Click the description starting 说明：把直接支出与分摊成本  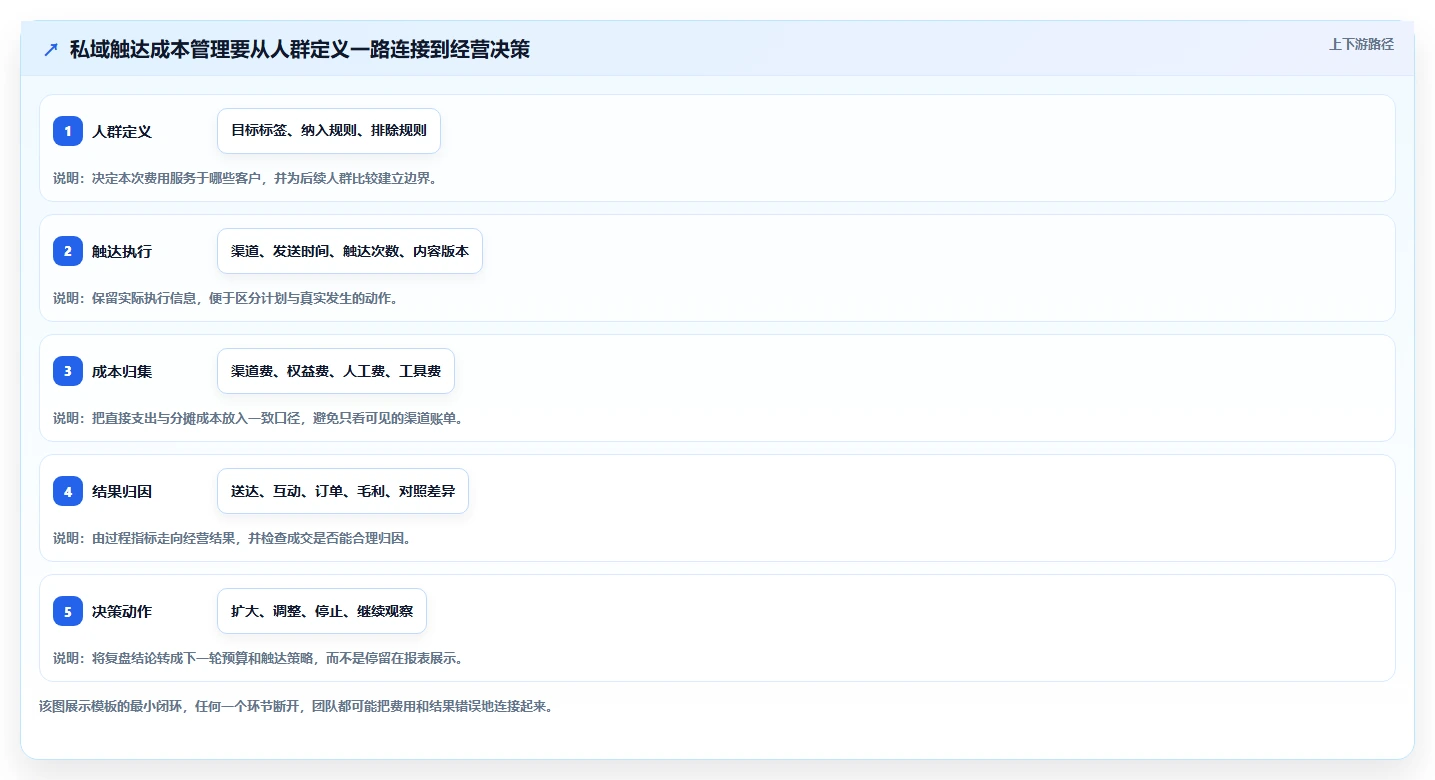click(258, 418)
